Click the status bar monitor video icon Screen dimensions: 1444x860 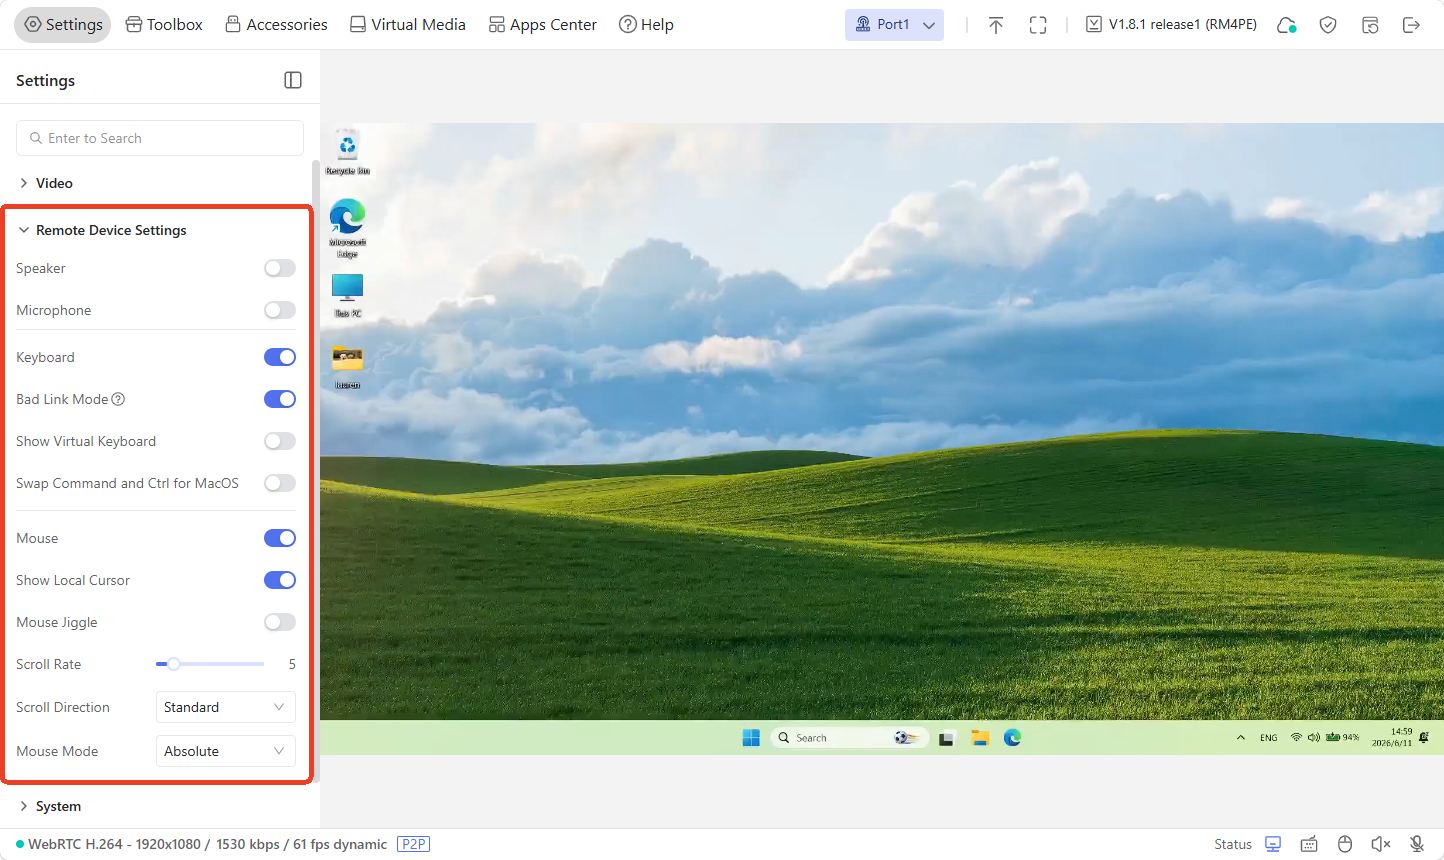(x=1273, y=844)
